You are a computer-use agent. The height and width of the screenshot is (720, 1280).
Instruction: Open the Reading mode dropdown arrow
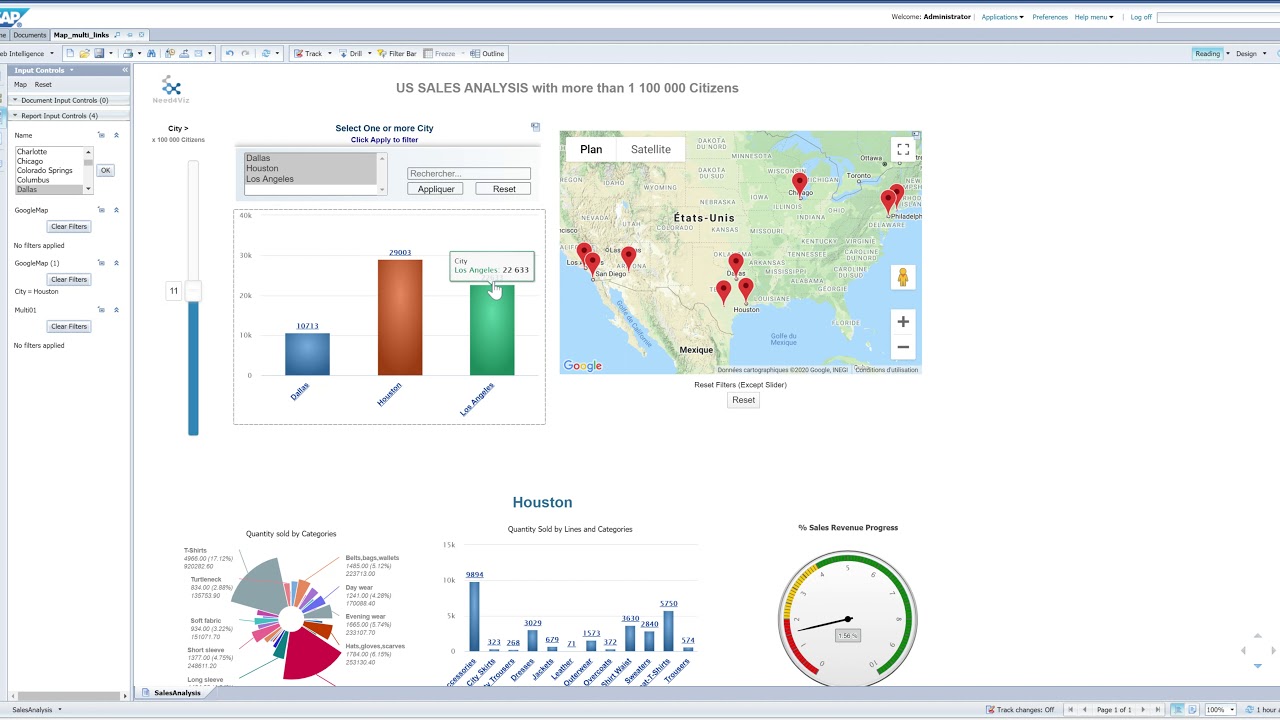tap(1228, 53)
